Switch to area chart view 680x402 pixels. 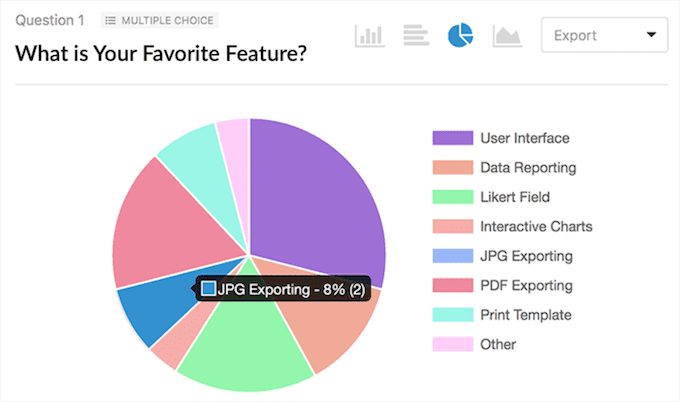coord(507,36)
